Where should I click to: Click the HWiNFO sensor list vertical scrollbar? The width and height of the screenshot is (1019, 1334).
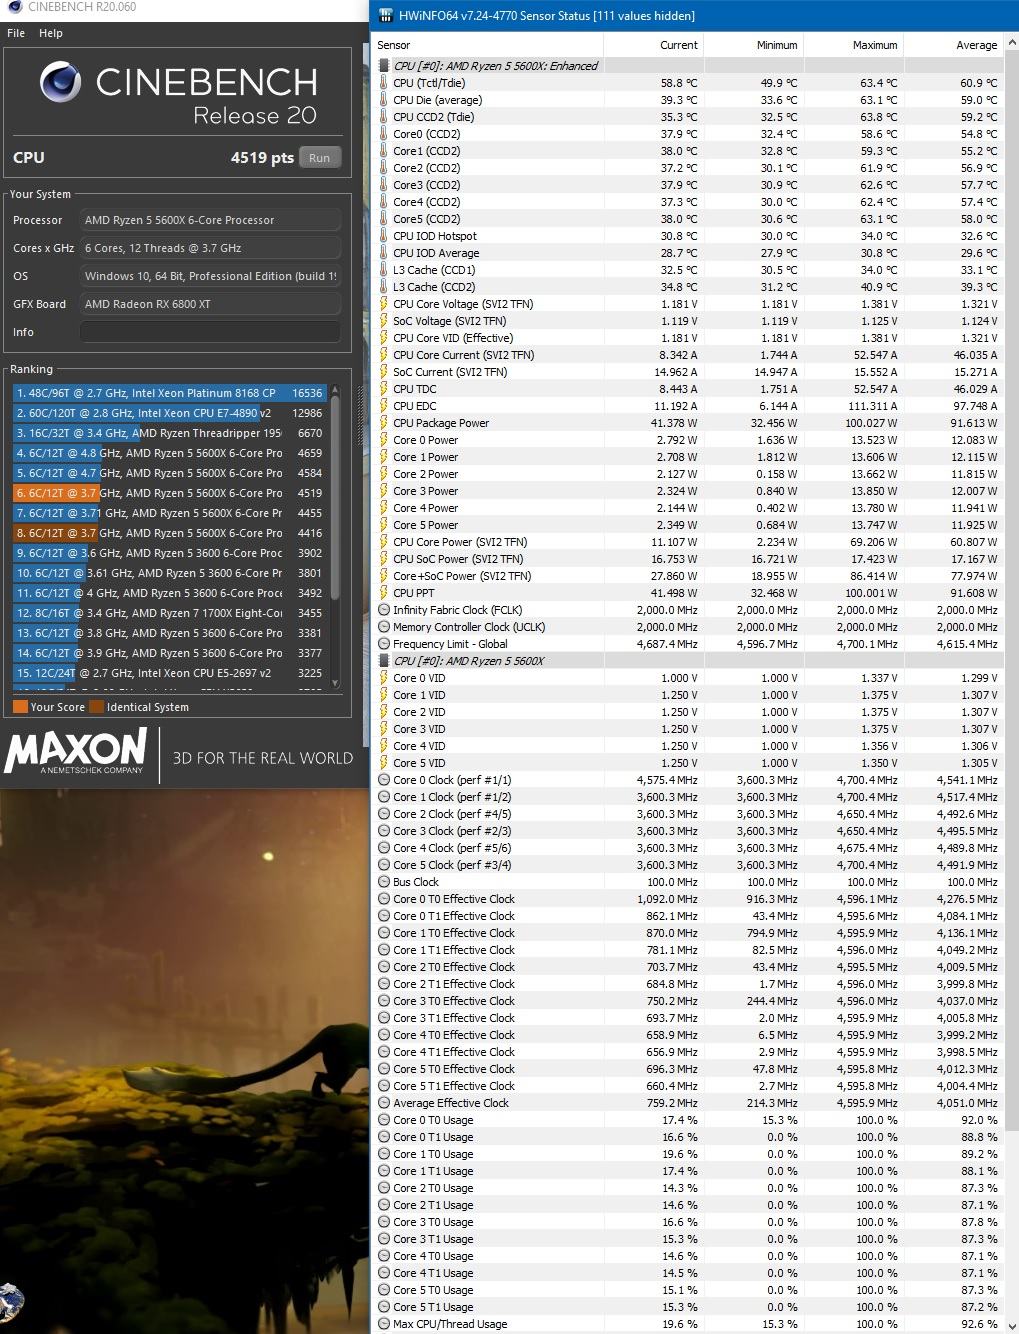1011,590
